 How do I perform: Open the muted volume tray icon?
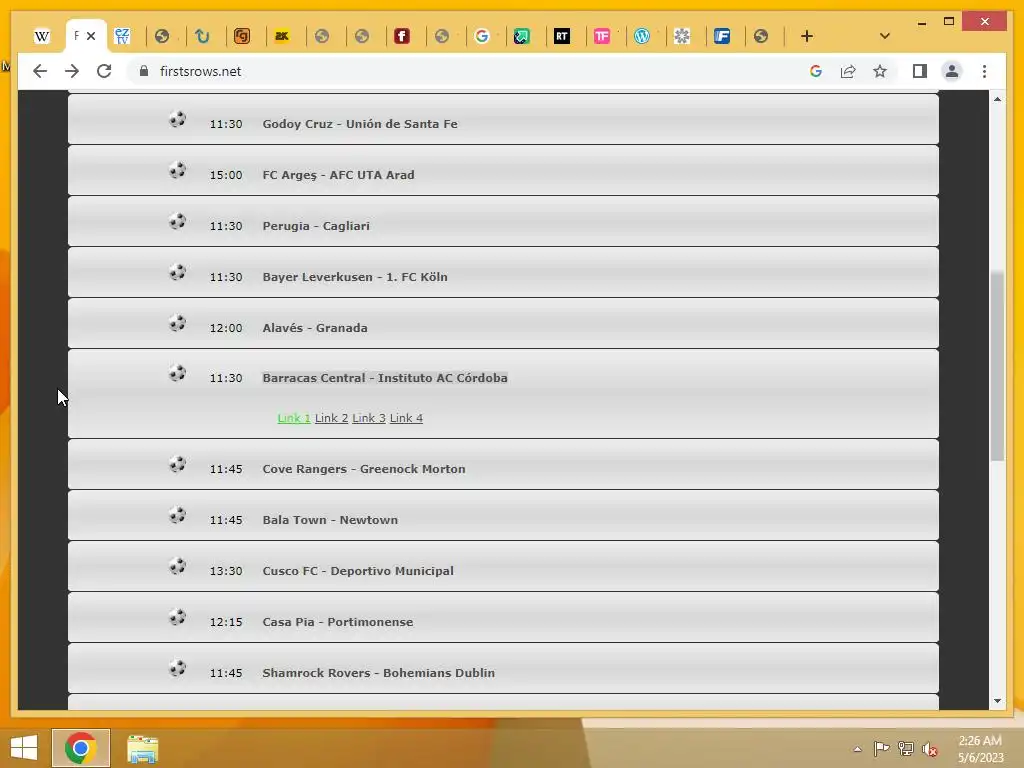pyautogui.click(x=930, y=749)
